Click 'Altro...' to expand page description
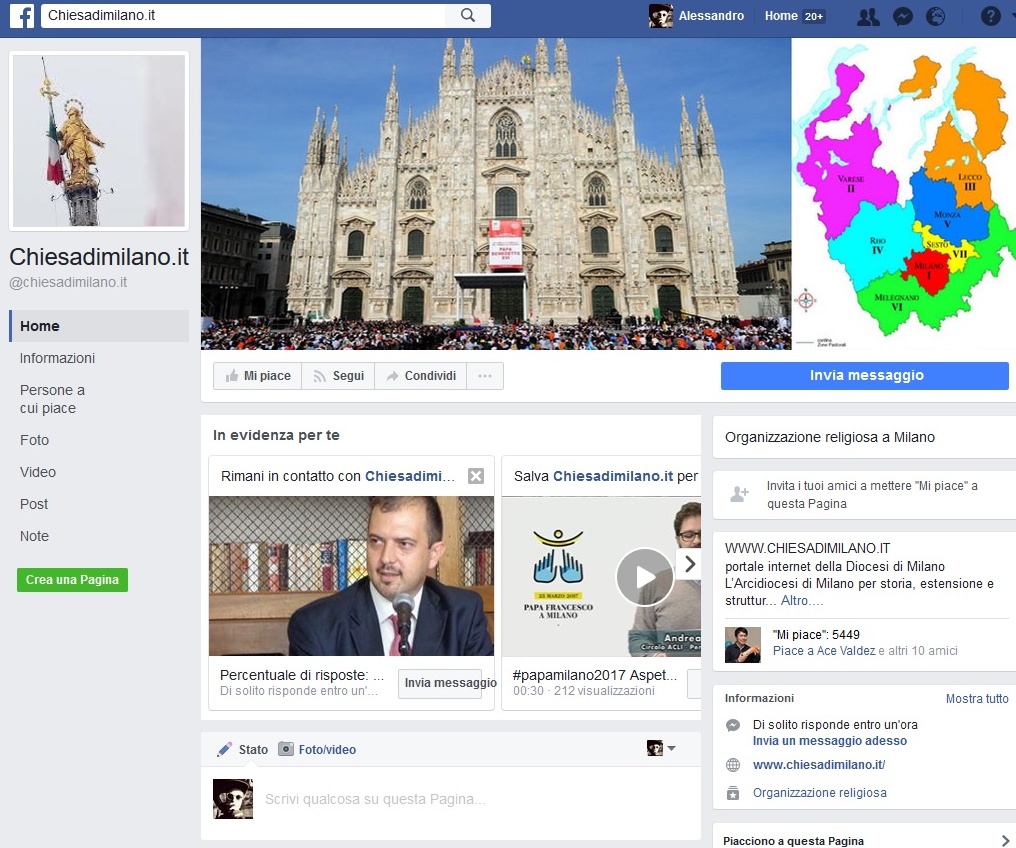The height and width of the screenshot is (848, 1016). pyautogui.click(x=802, y=601)
